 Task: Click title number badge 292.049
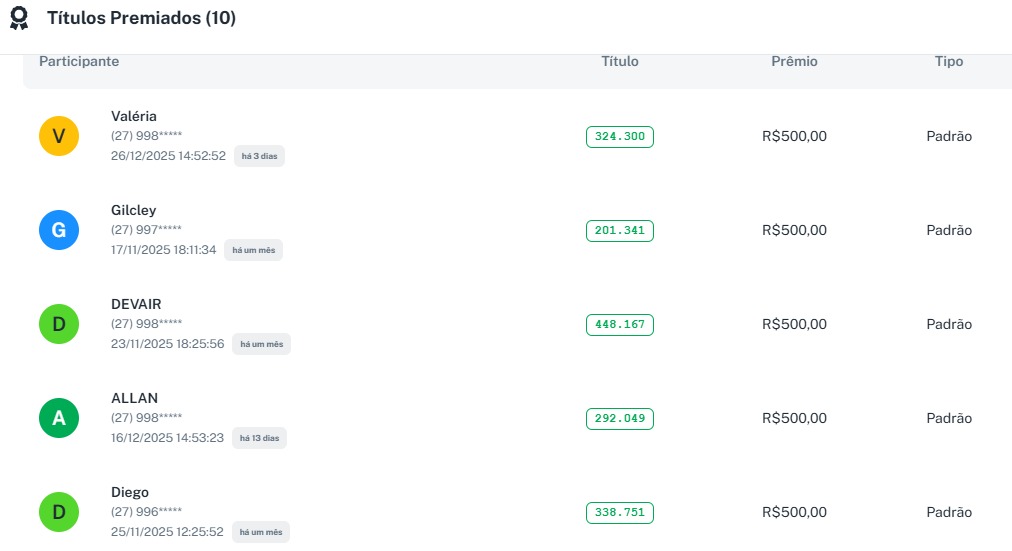tap(619, 419)
